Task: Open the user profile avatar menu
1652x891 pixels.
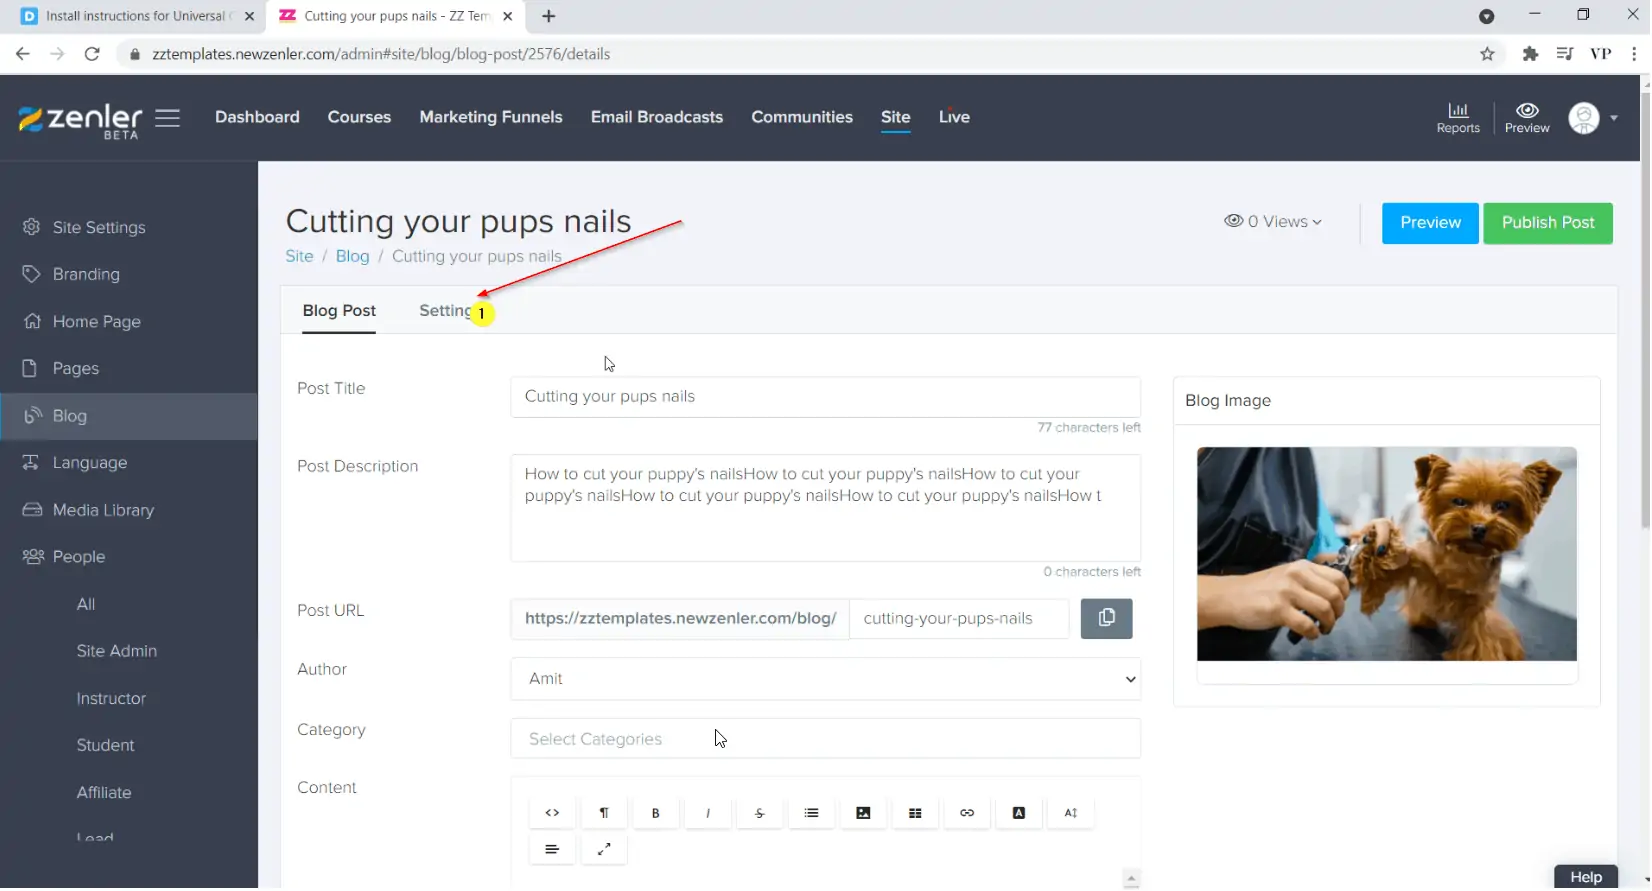Action: tap(1593, 118)
